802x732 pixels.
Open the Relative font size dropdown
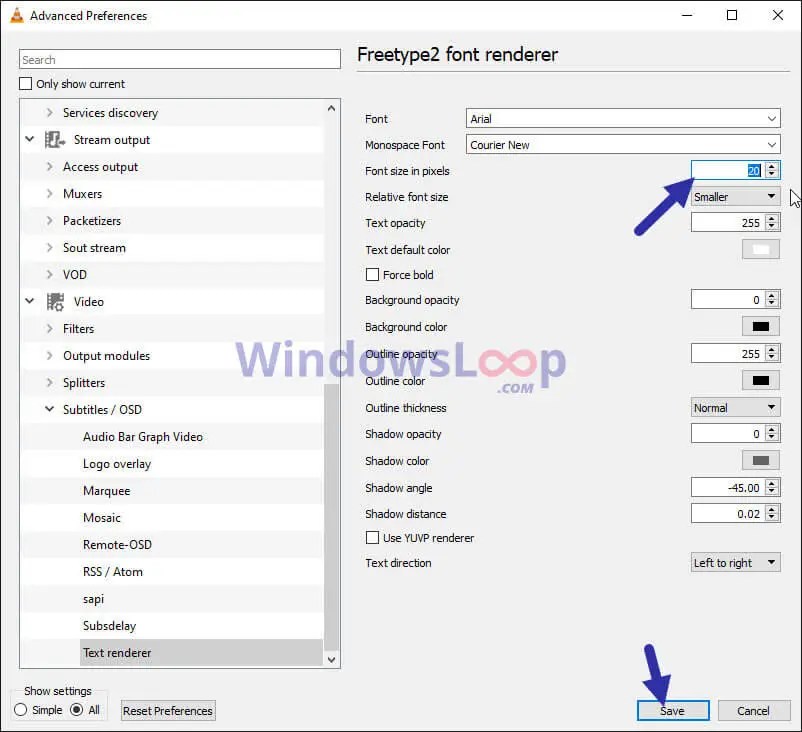tap(736, 197)
